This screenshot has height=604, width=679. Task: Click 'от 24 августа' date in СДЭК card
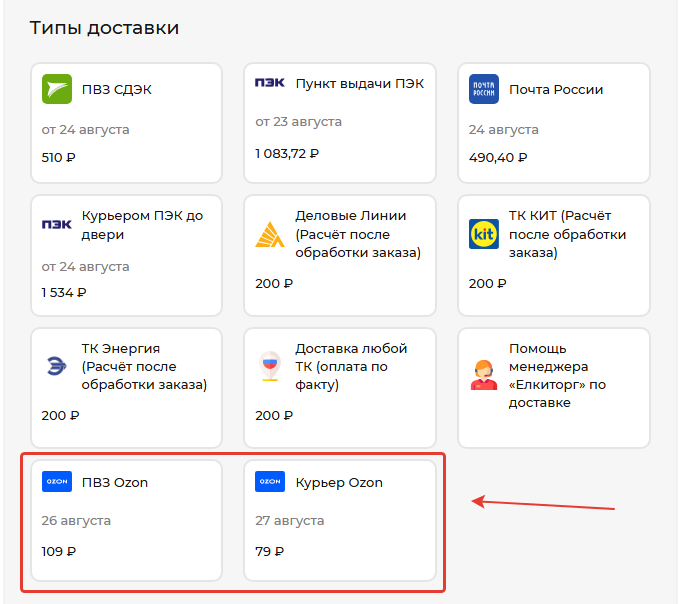(x=85, y=129)
